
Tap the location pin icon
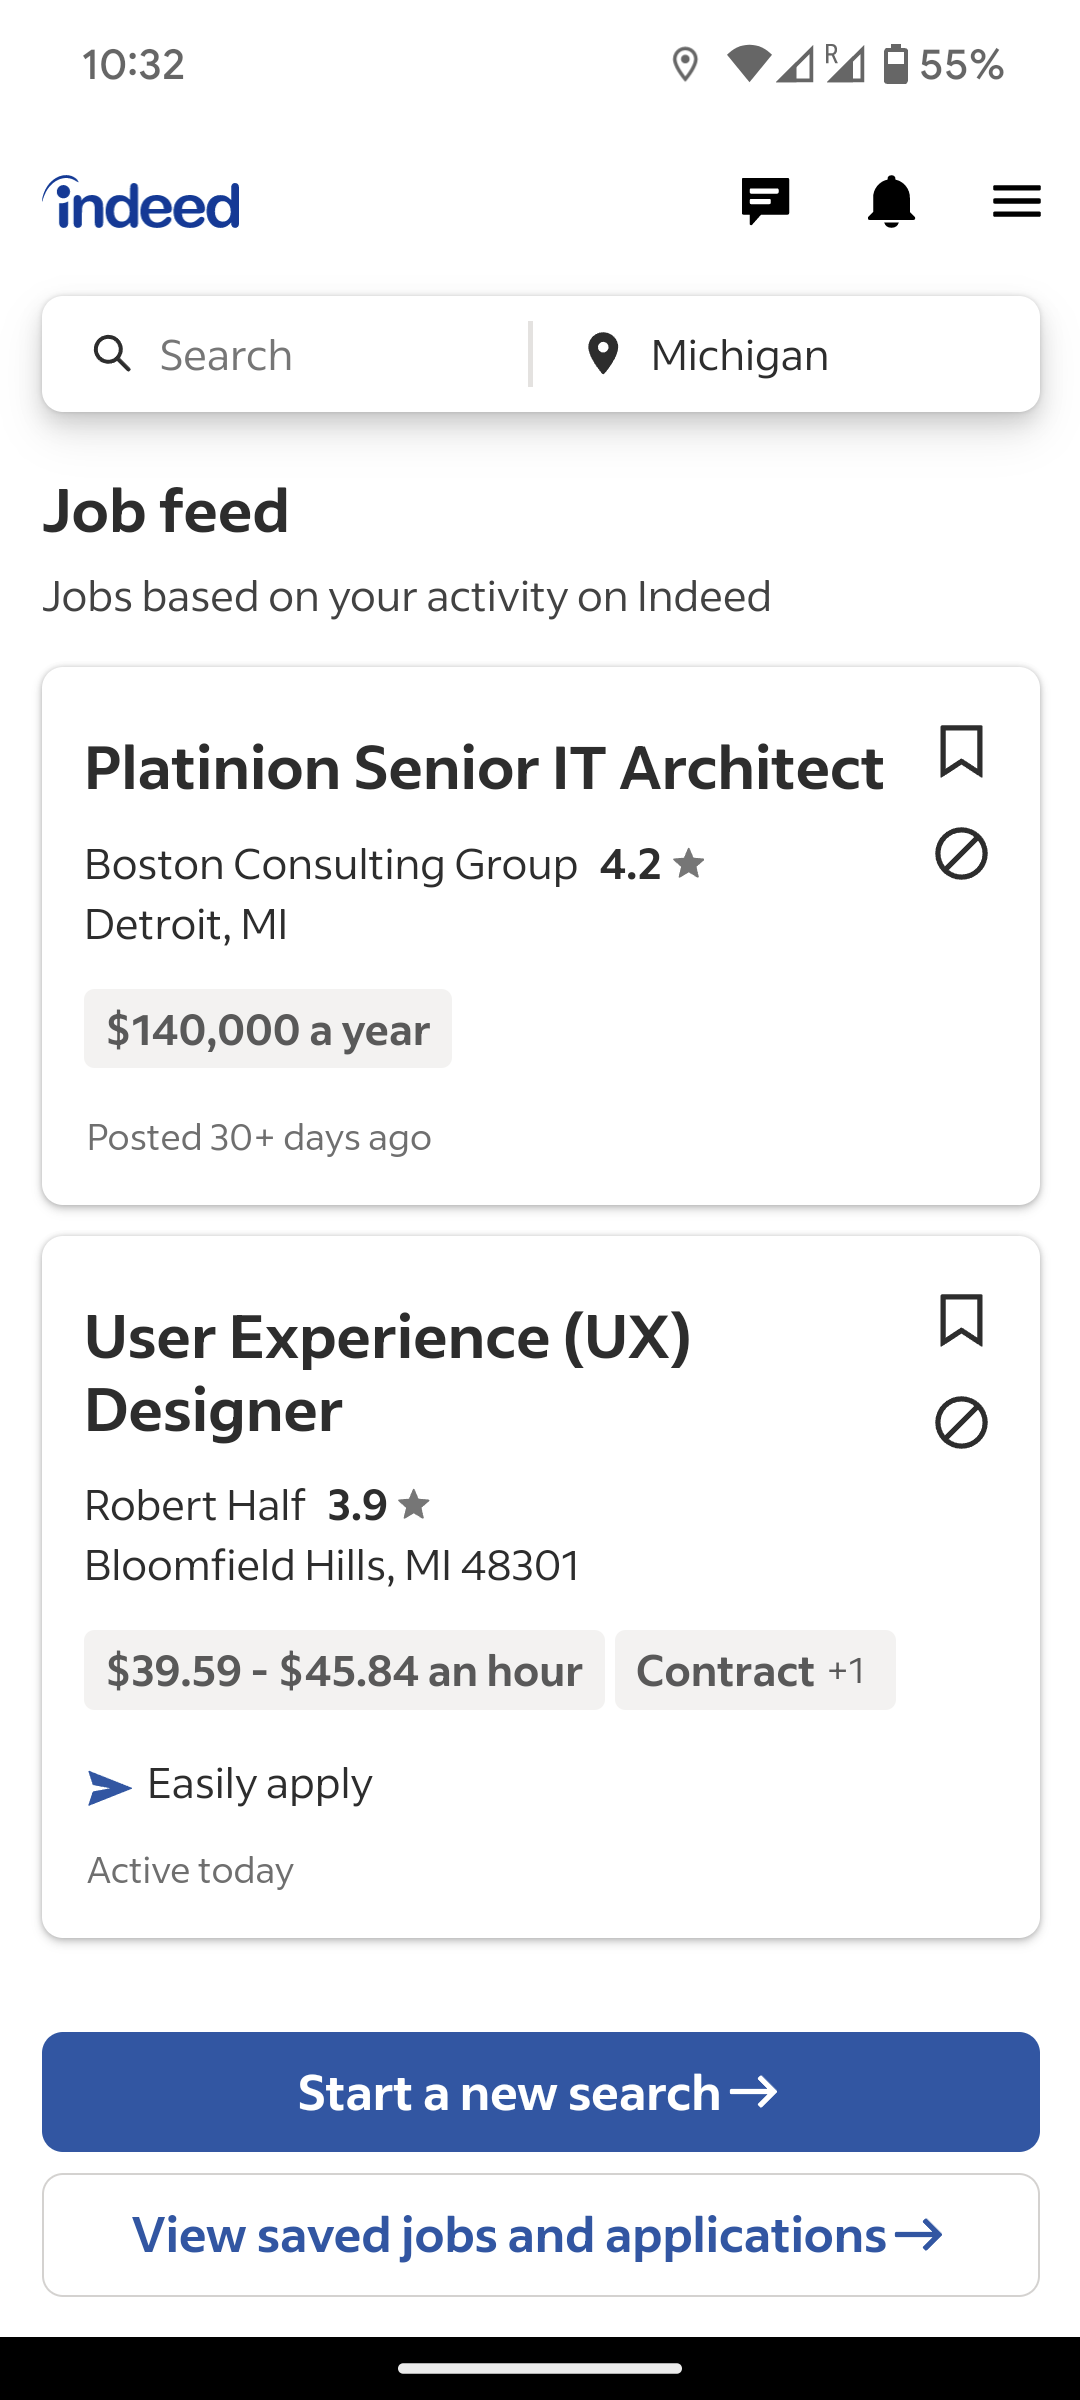(603, 354)
